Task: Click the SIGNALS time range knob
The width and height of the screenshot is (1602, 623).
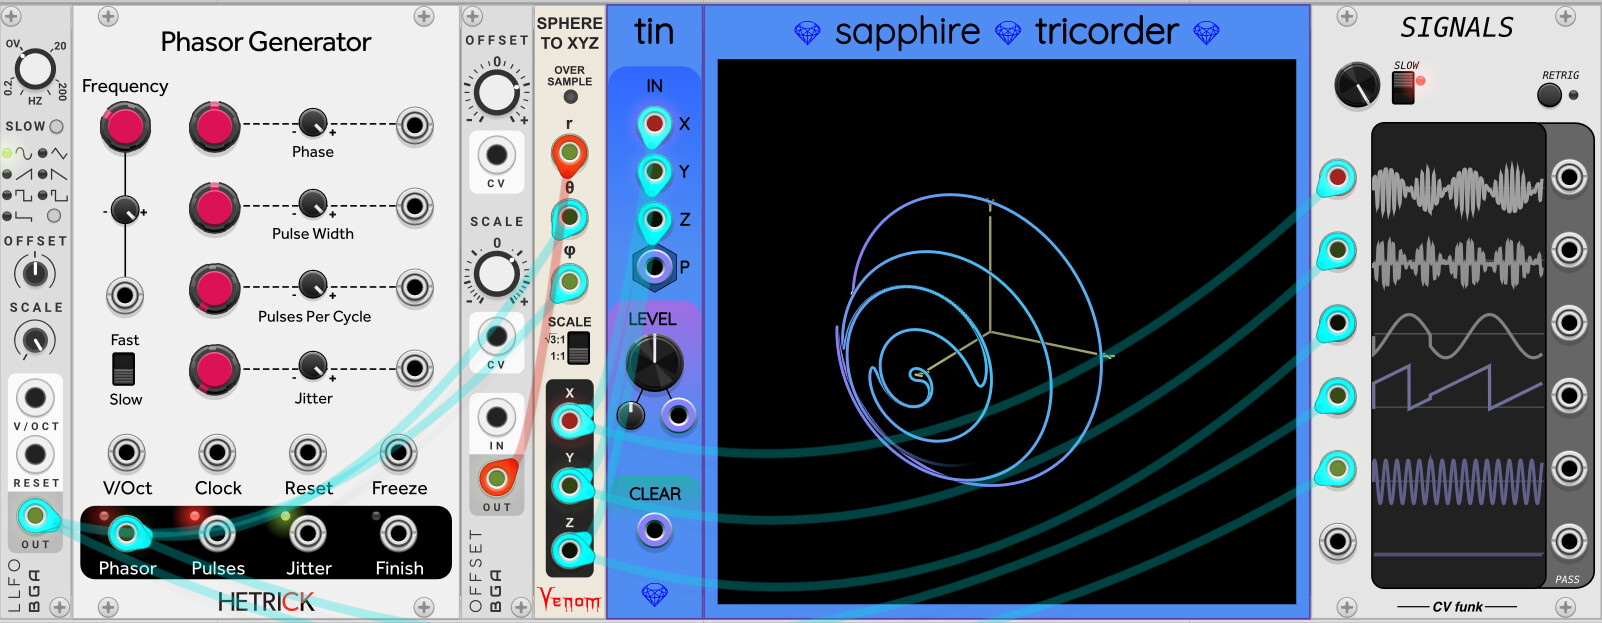Action: pos(1357,85)
